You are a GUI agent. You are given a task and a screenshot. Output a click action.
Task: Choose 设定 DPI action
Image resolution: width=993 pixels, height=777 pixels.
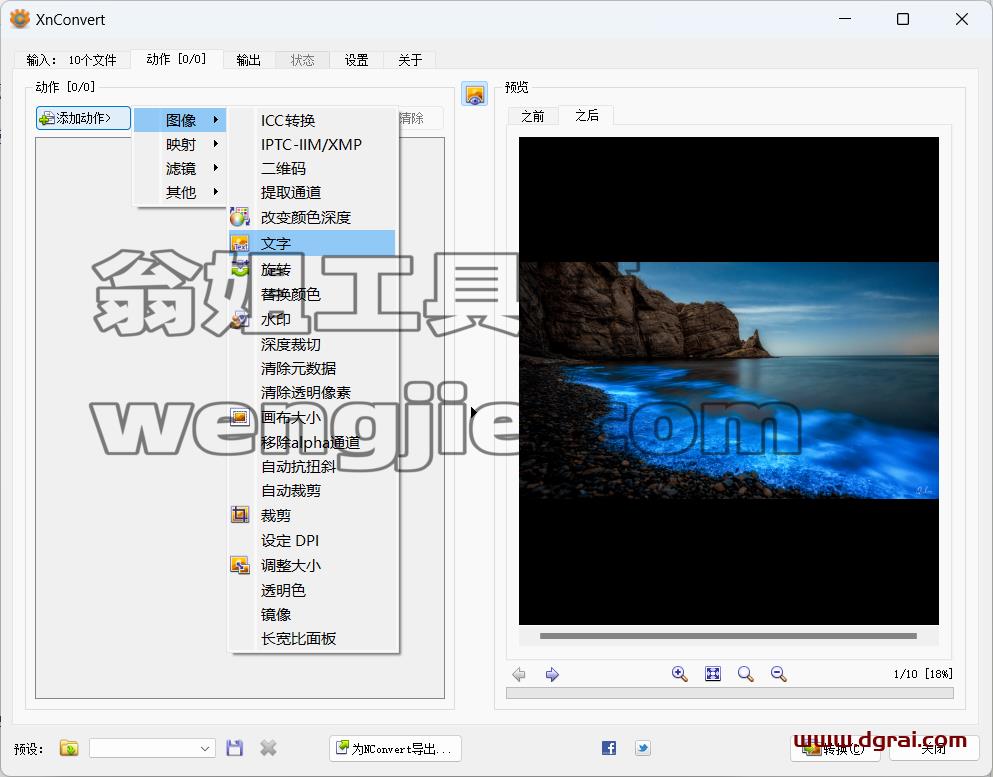(x=313, y=540)
